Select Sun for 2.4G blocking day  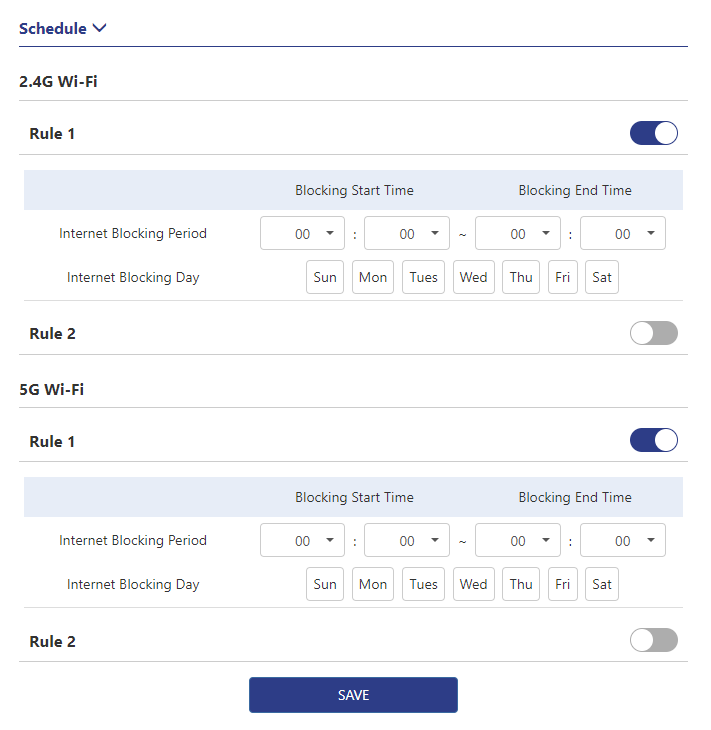coord(325,277)
